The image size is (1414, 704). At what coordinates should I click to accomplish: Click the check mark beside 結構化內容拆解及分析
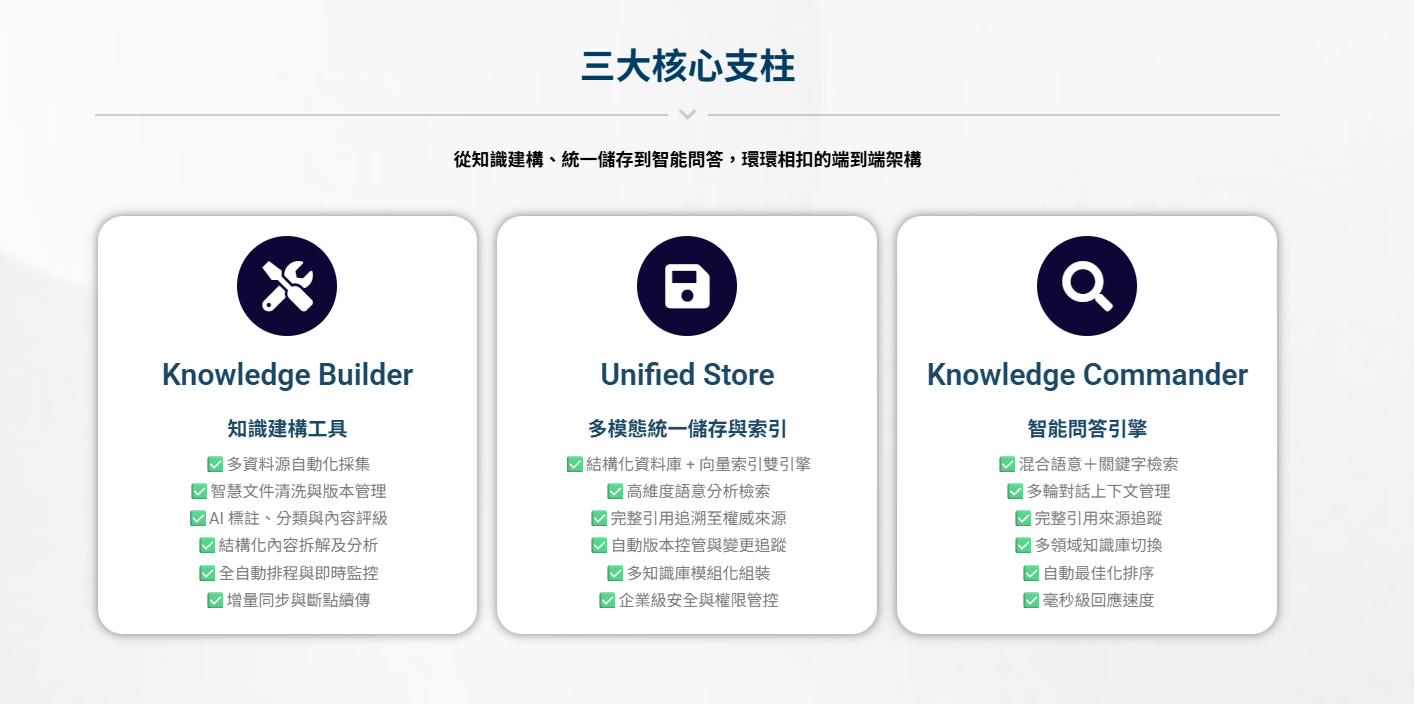click(x=207, y=545)
